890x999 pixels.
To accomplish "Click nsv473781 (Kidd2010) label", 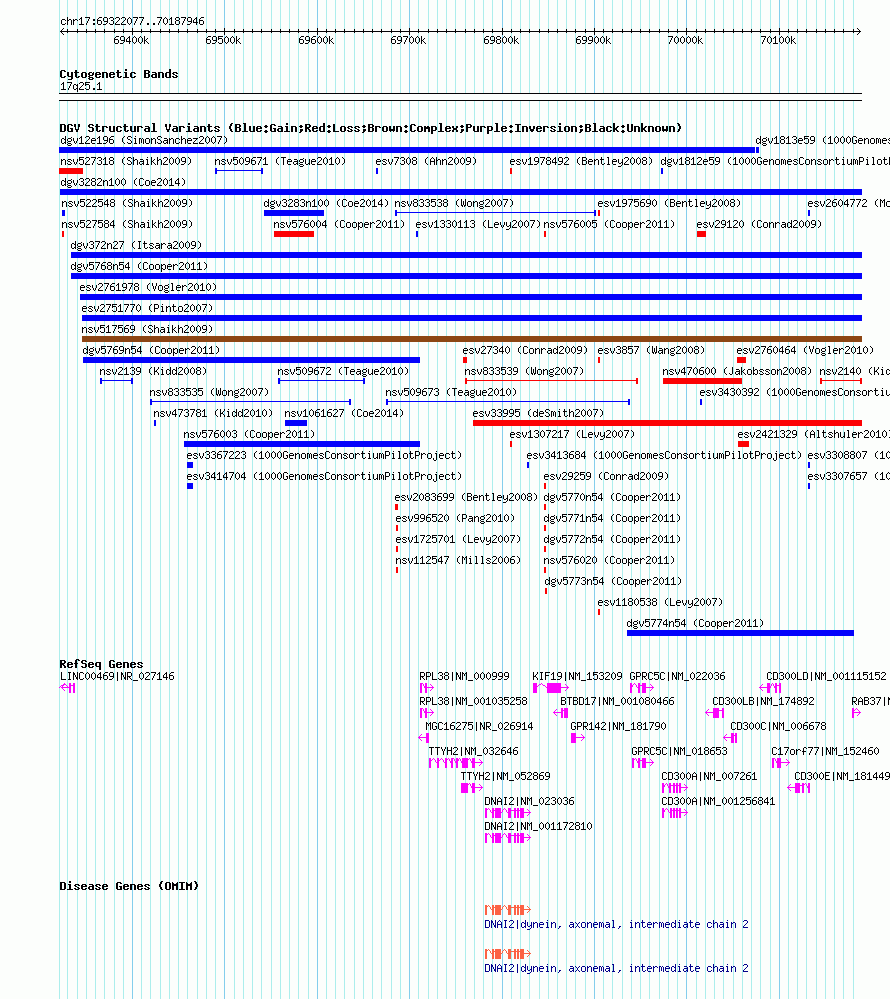I will (x=213, y=413).
